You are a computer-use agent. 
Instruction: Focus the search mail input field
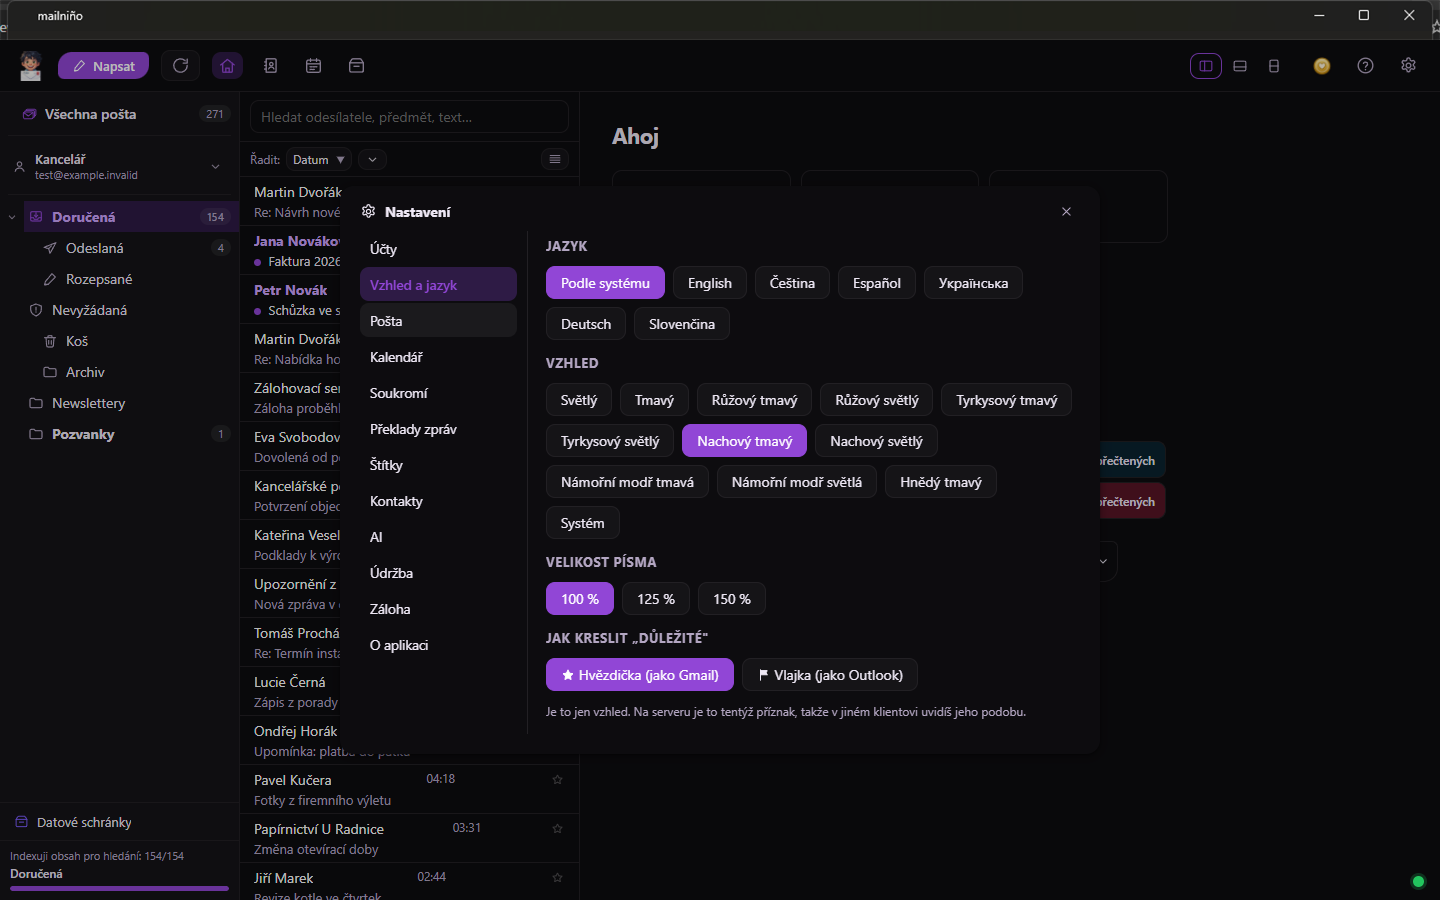click(x=409, y=117)
